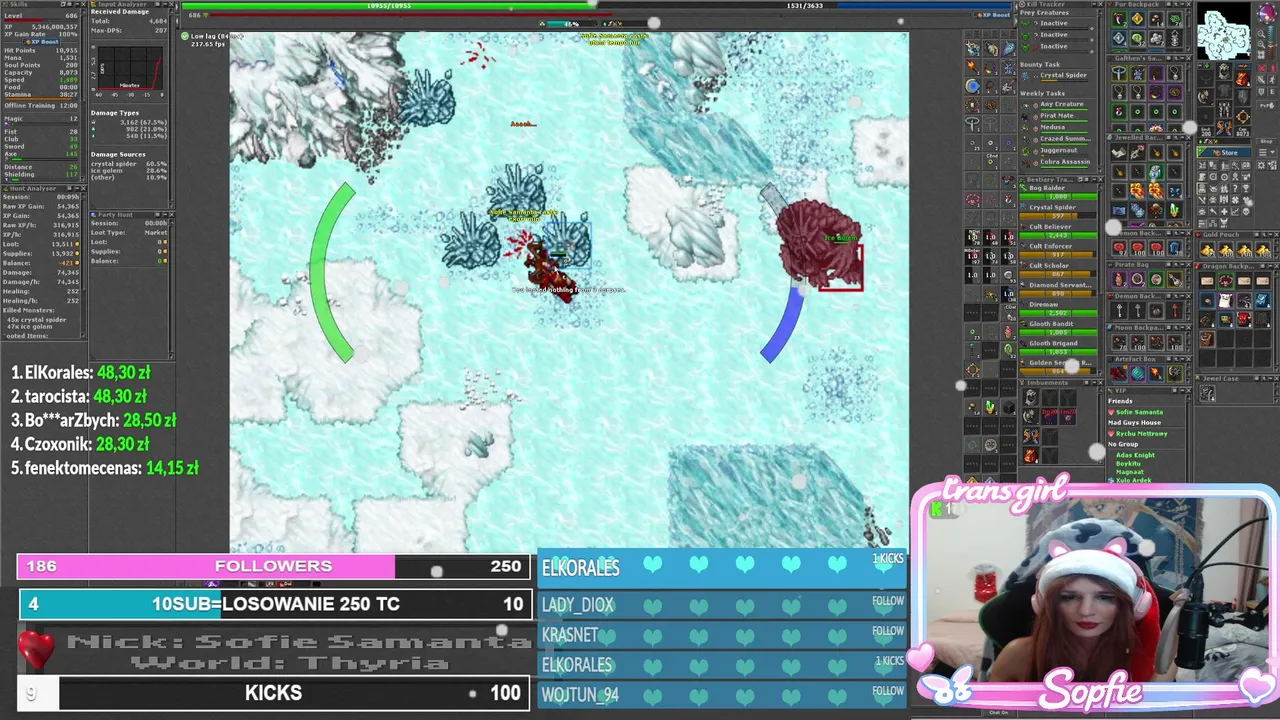Open the hamburger menu dropdown below Stop
1280x720 pixels.
[1267, 152]
